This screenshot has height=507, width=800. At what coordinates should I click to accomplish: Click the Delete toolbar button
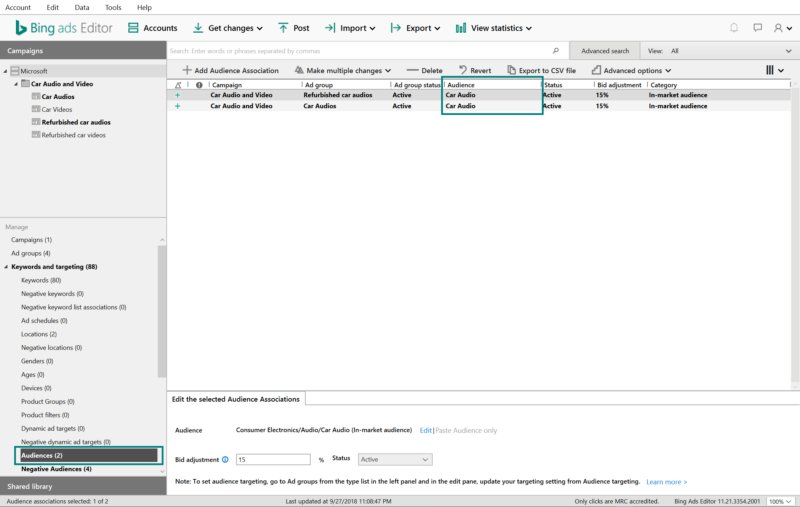pyautogui.click(x=424, y=70)
